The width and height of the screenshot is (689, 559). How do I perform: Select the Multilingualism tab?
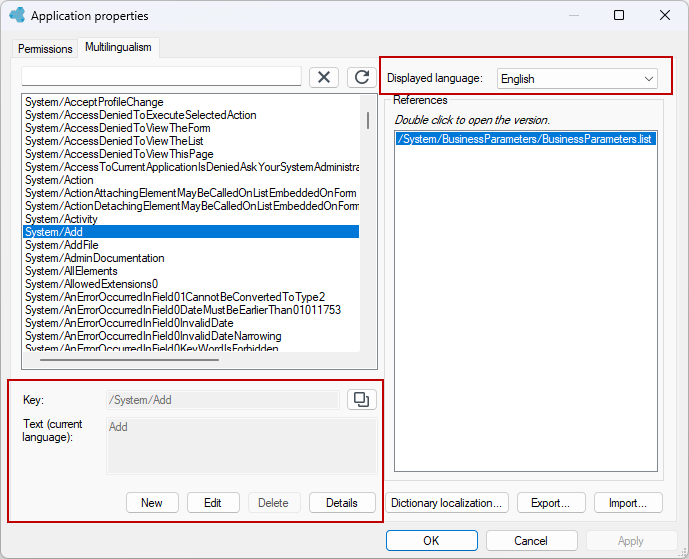[x=118, y=47]
